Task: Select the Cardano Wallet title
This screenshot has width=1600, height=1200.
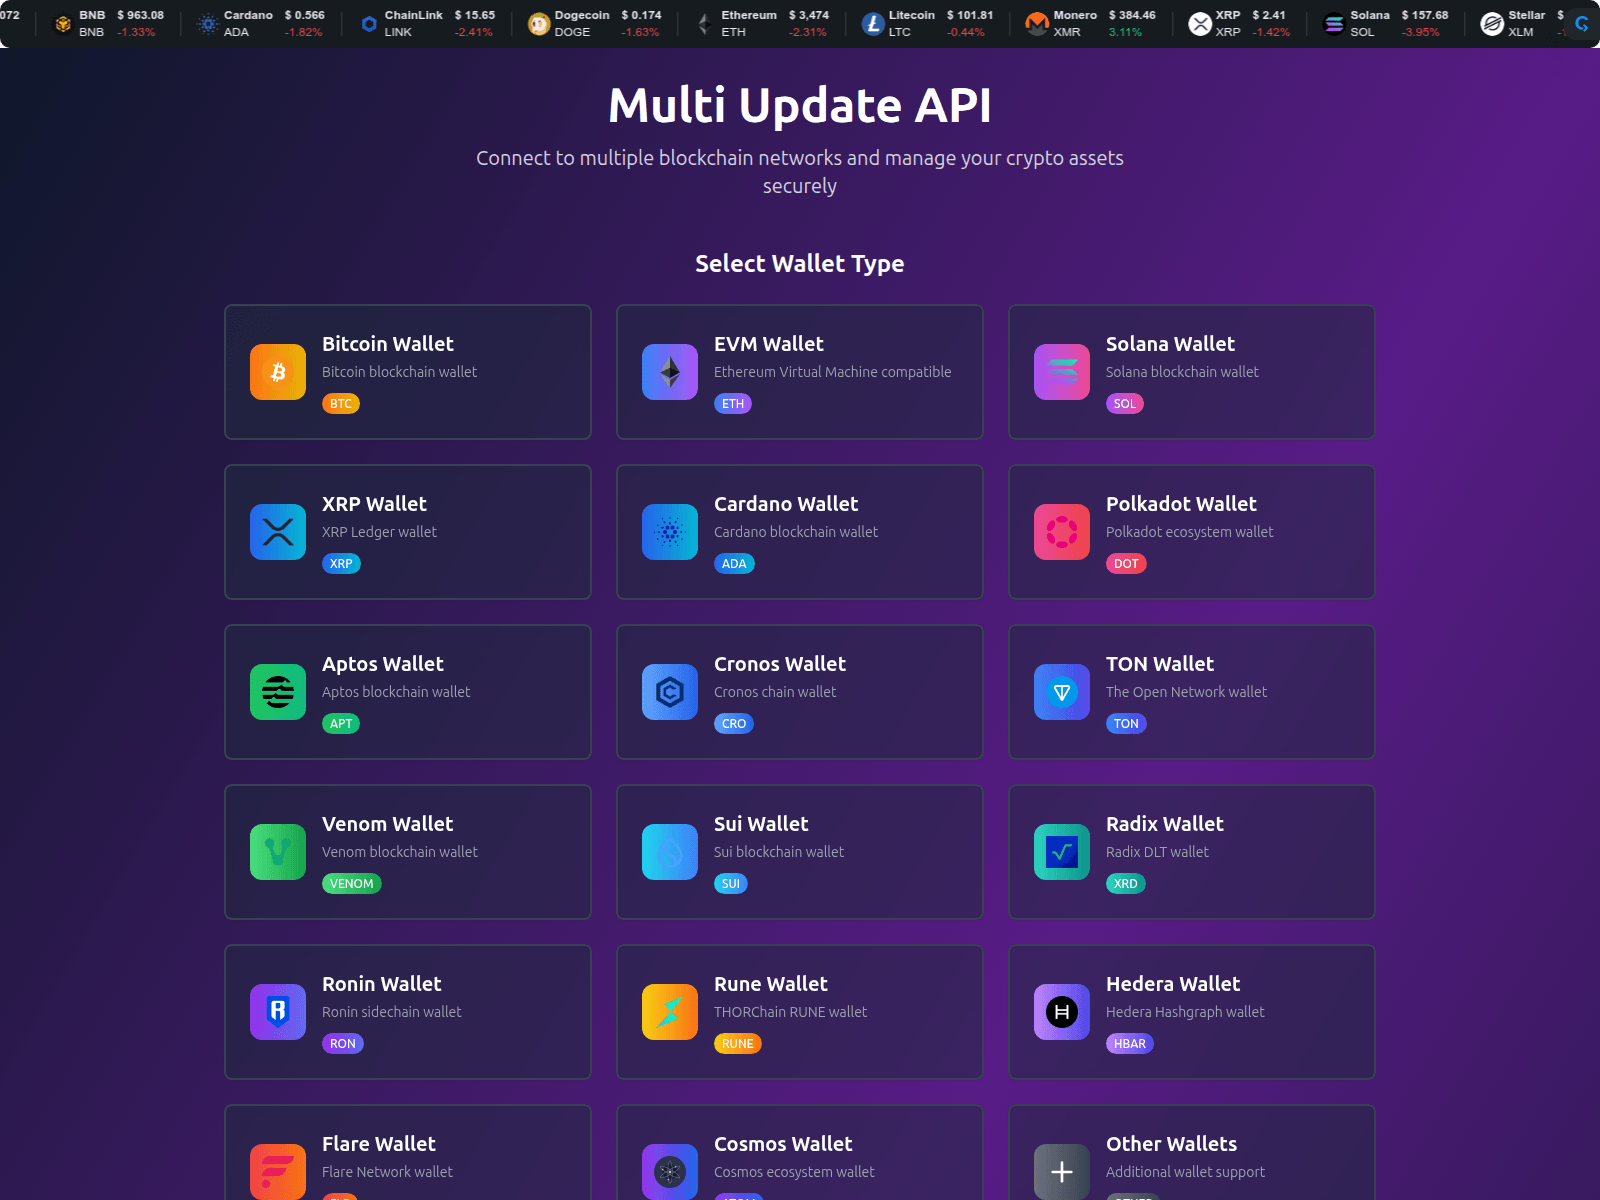Action: coord(786,504)
